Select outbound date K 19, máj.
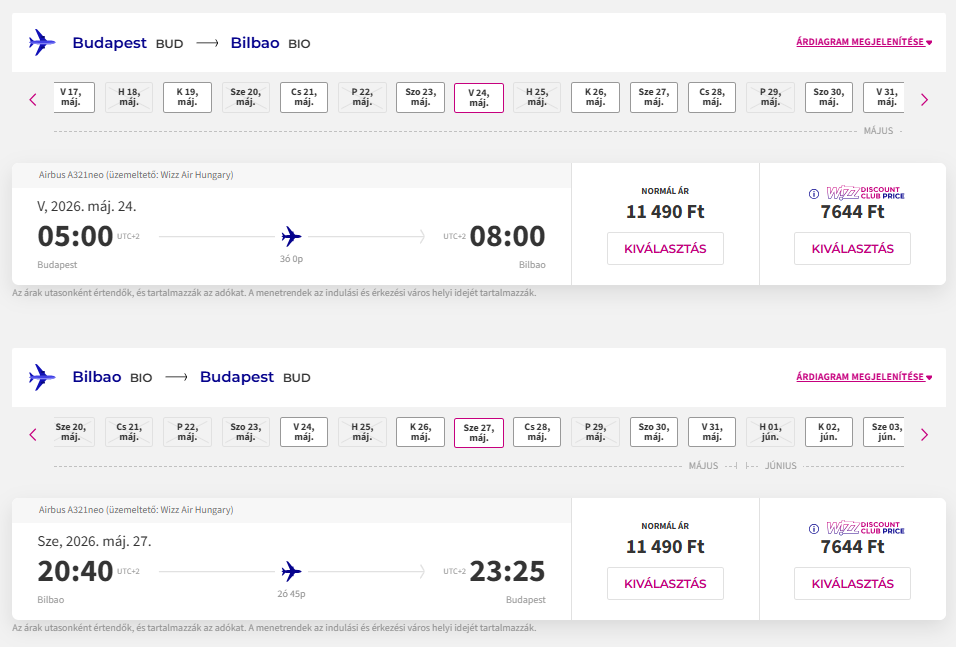Image resolution: width=956 pixels, height=647 pixels. pyautogui.click(x=187, y=97)
